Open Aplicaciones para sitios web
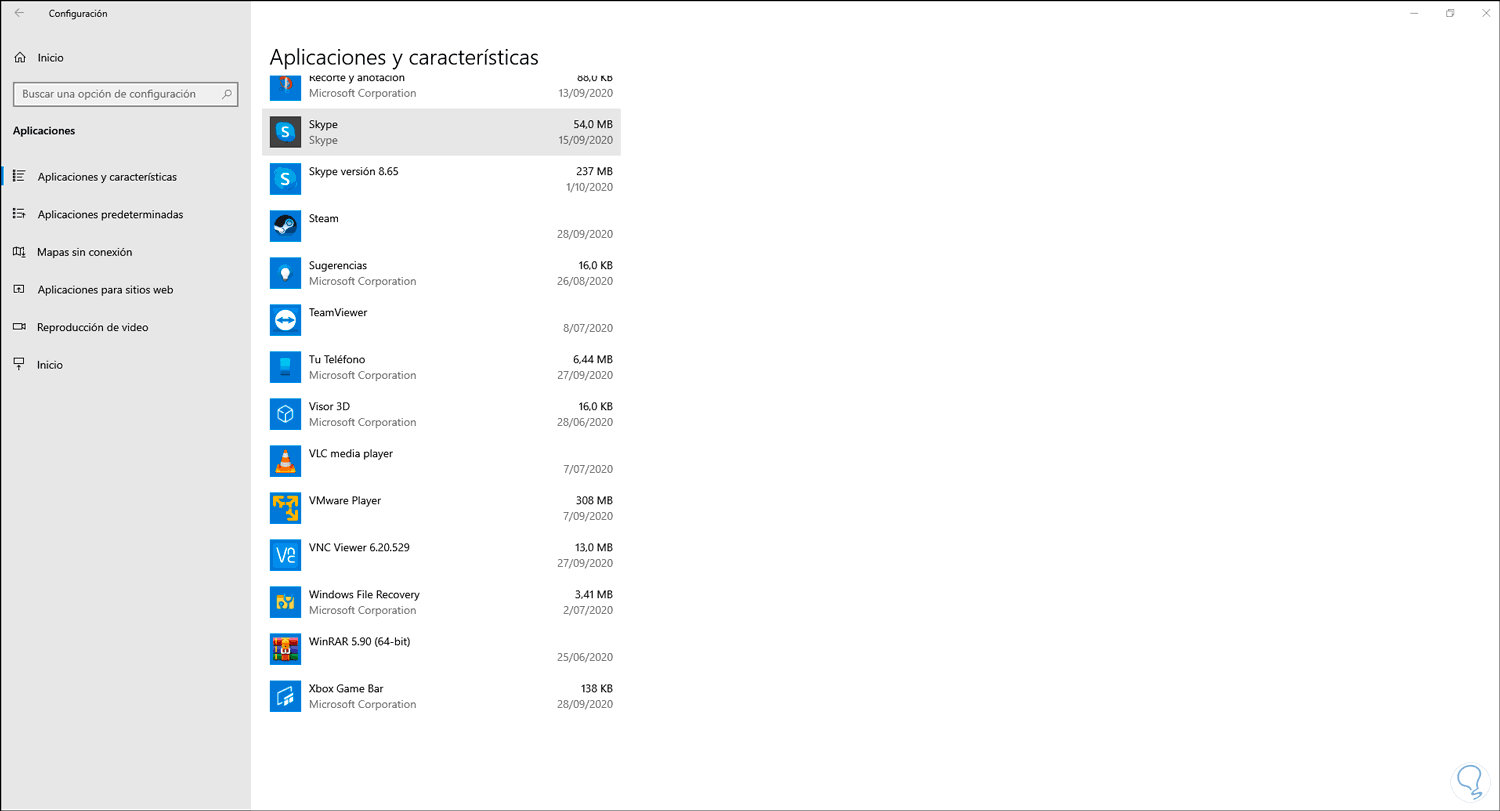The width and height of the screenshot is (1500, 811). point(105,290)
